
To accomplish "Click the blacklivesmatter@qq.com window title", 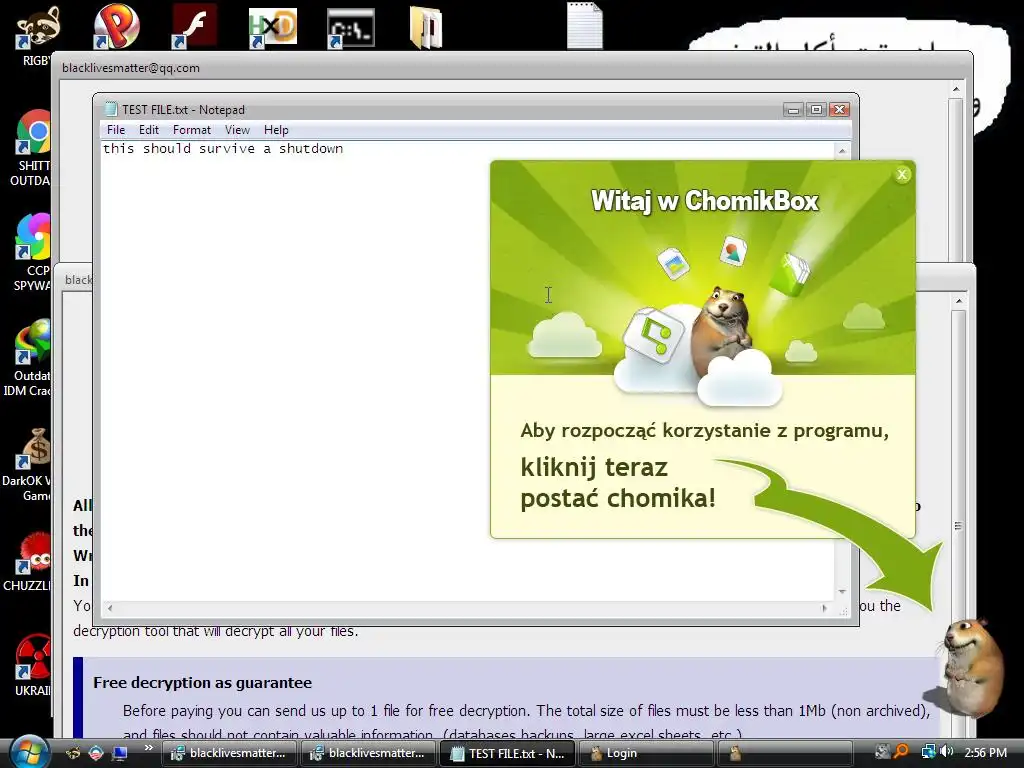I will 131,68.
